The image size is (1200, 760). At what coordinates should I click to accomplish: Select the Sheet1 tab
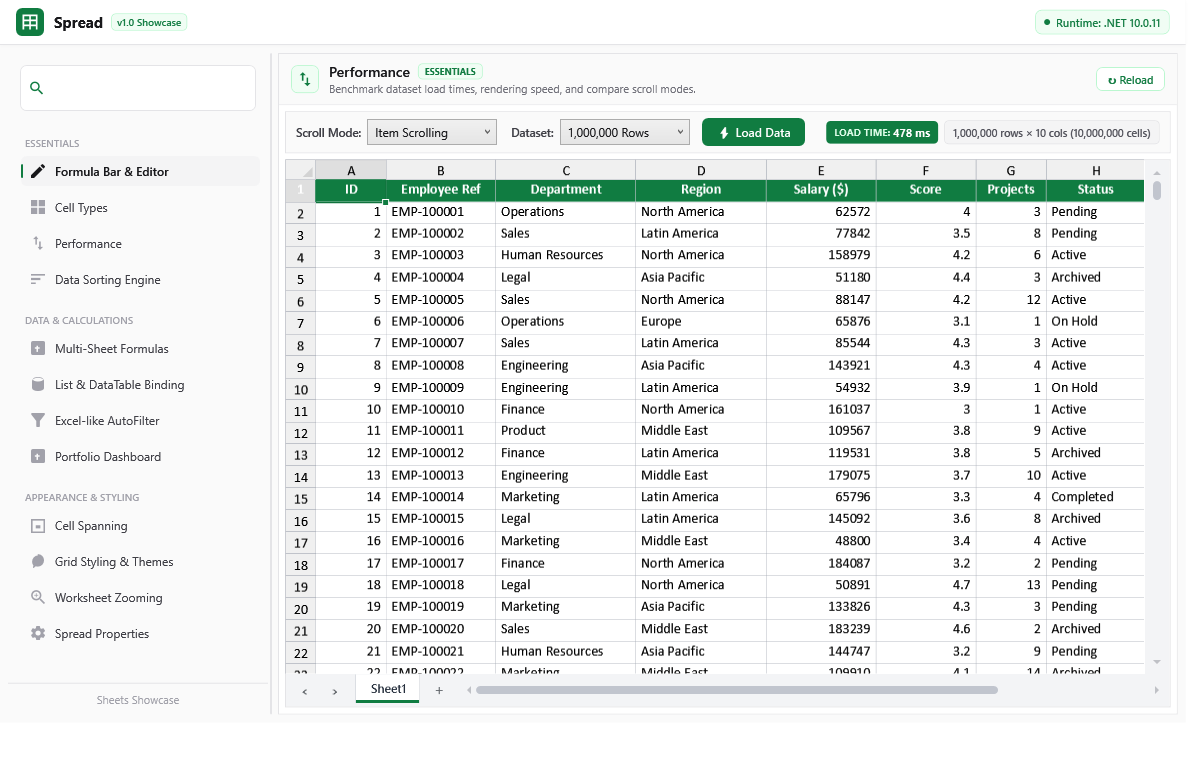pyautogui.click(x=388, y=689)
